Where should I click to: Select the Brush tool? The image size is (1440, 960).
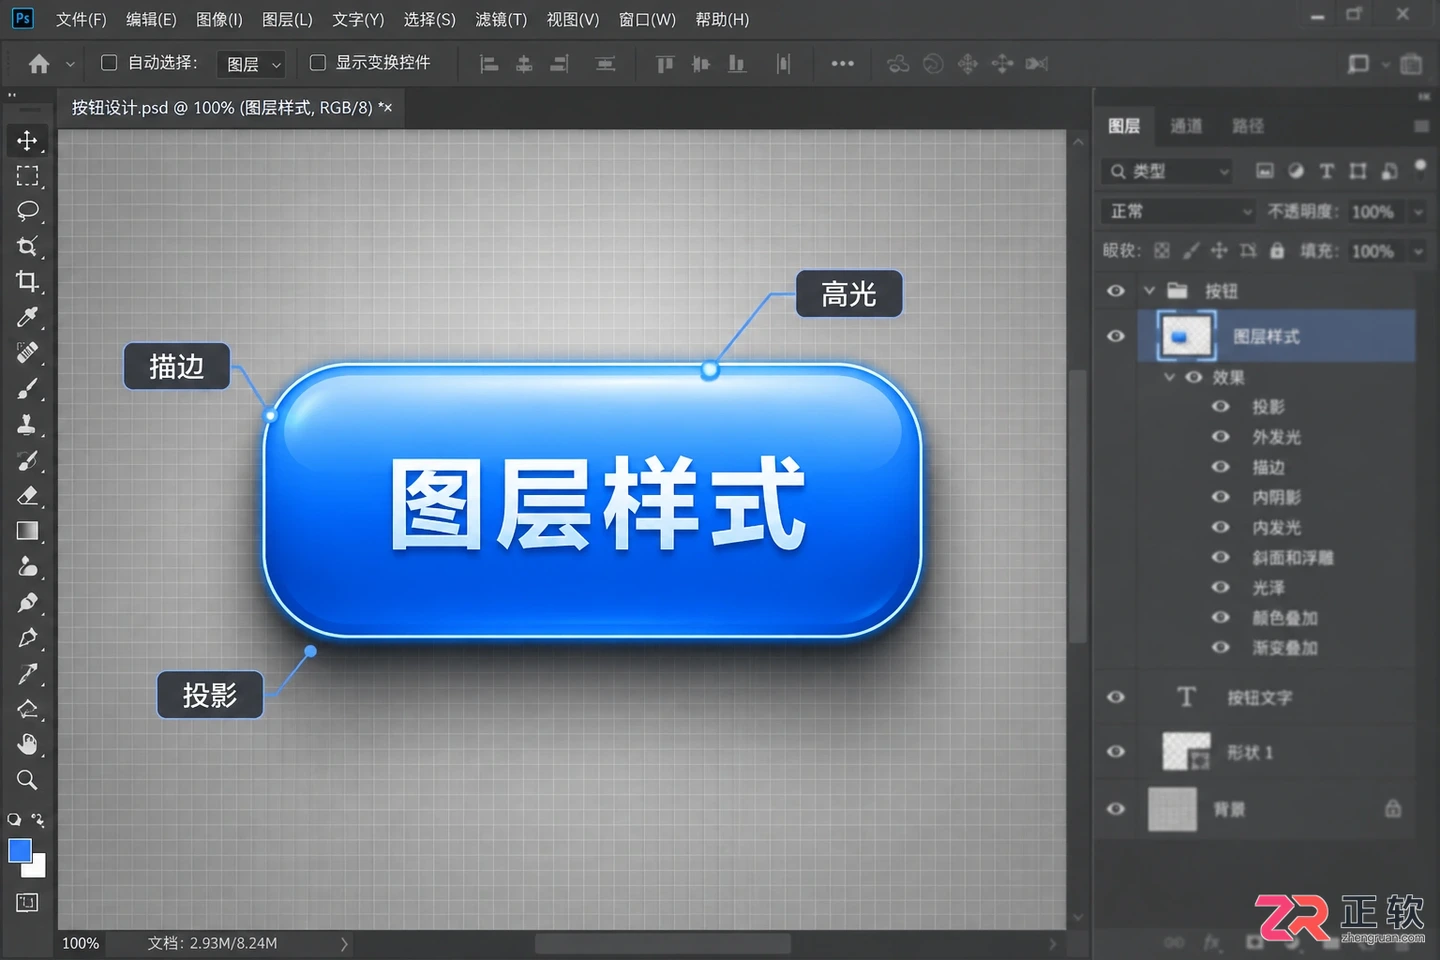click(x=27, y=388)
